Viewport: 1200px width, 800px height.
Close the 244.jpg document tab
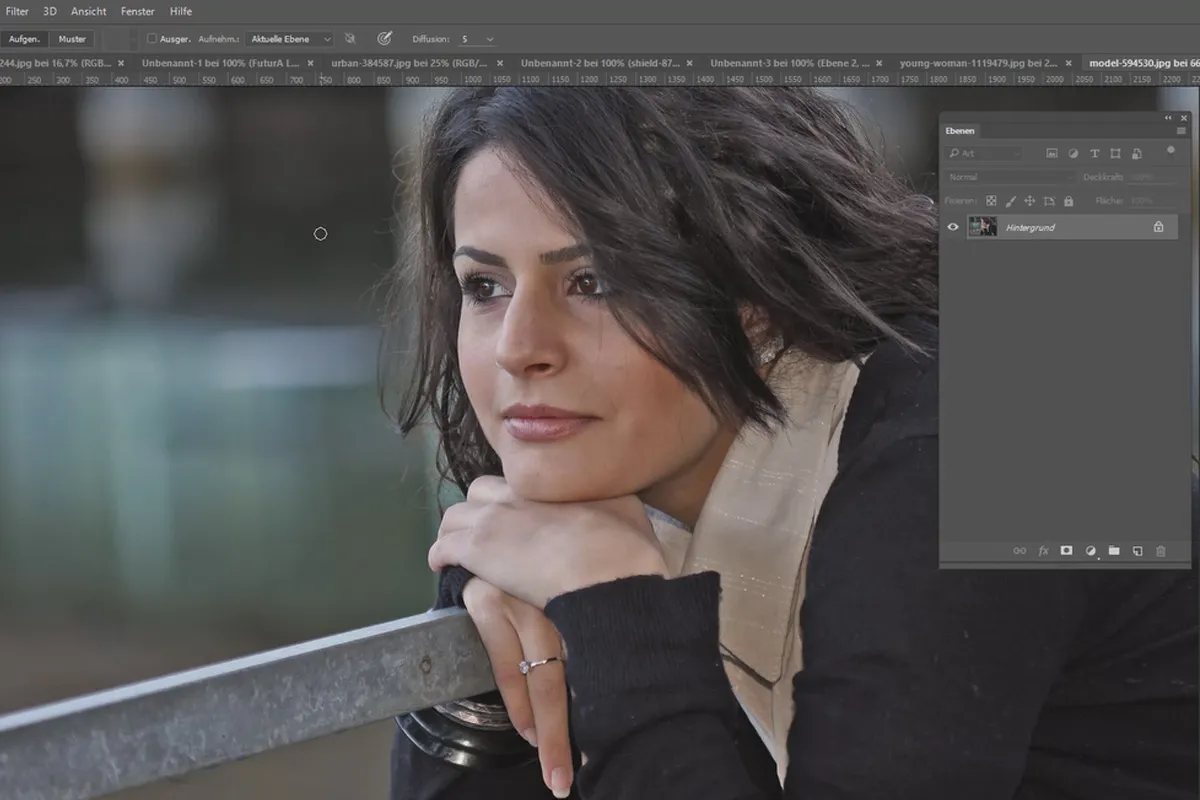[x=121, y=63]
